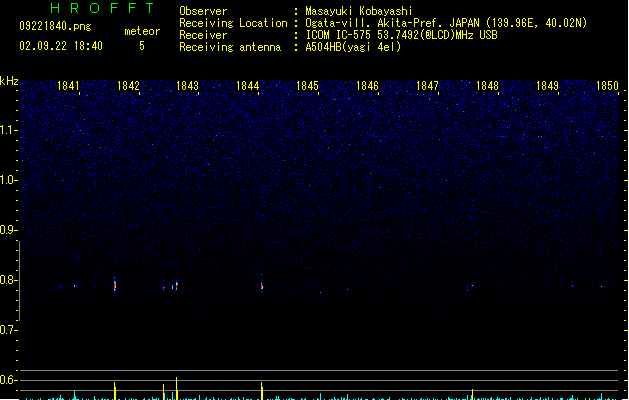Image resolution: width=629 pixels, height=400 pixels.
Task: Click the yellow amplitude spike just before 1843
Action: (177, 388)
